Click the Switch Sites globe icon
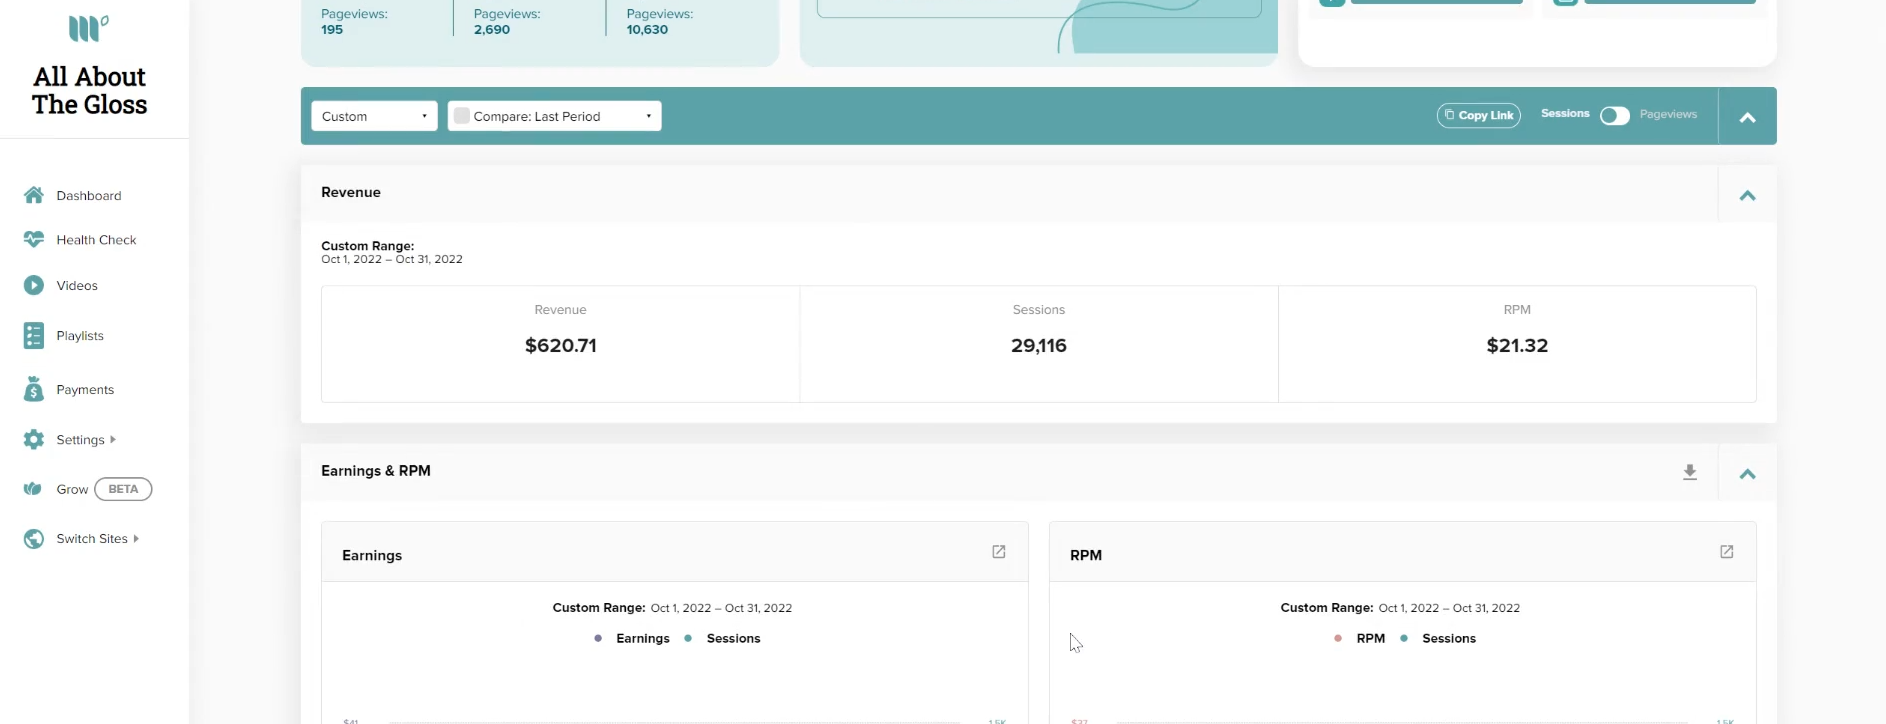Viewport: 1886px width, 724px height. (34, 538)
